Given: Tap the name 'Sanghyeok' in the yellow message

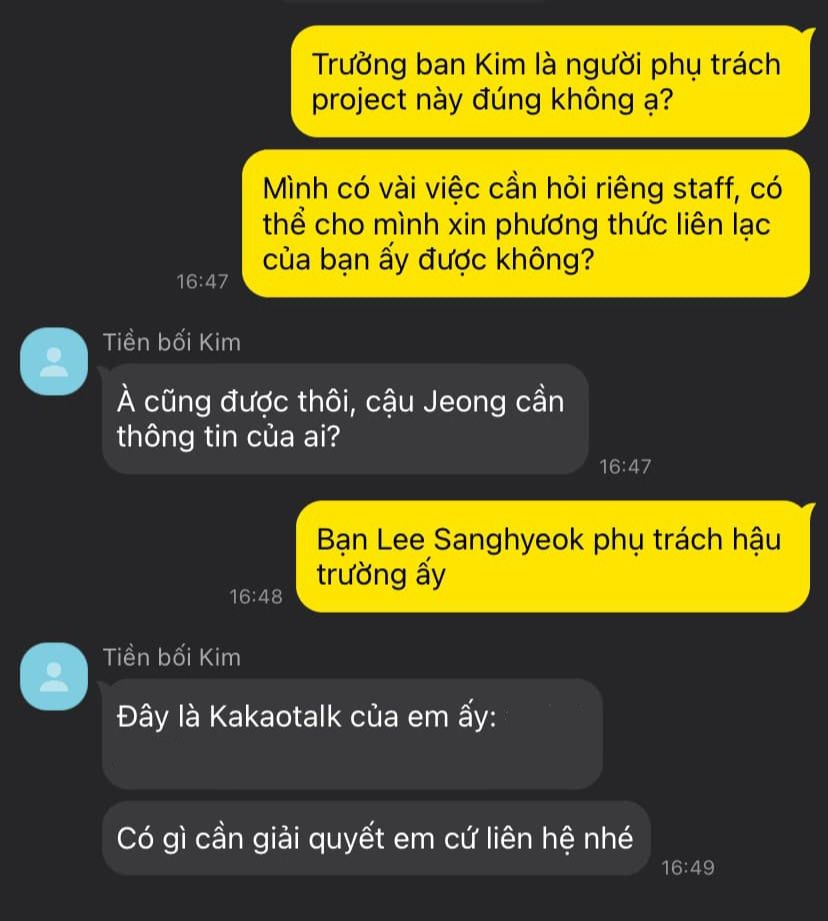Looking at the screenshot, I should click(509, 540).
